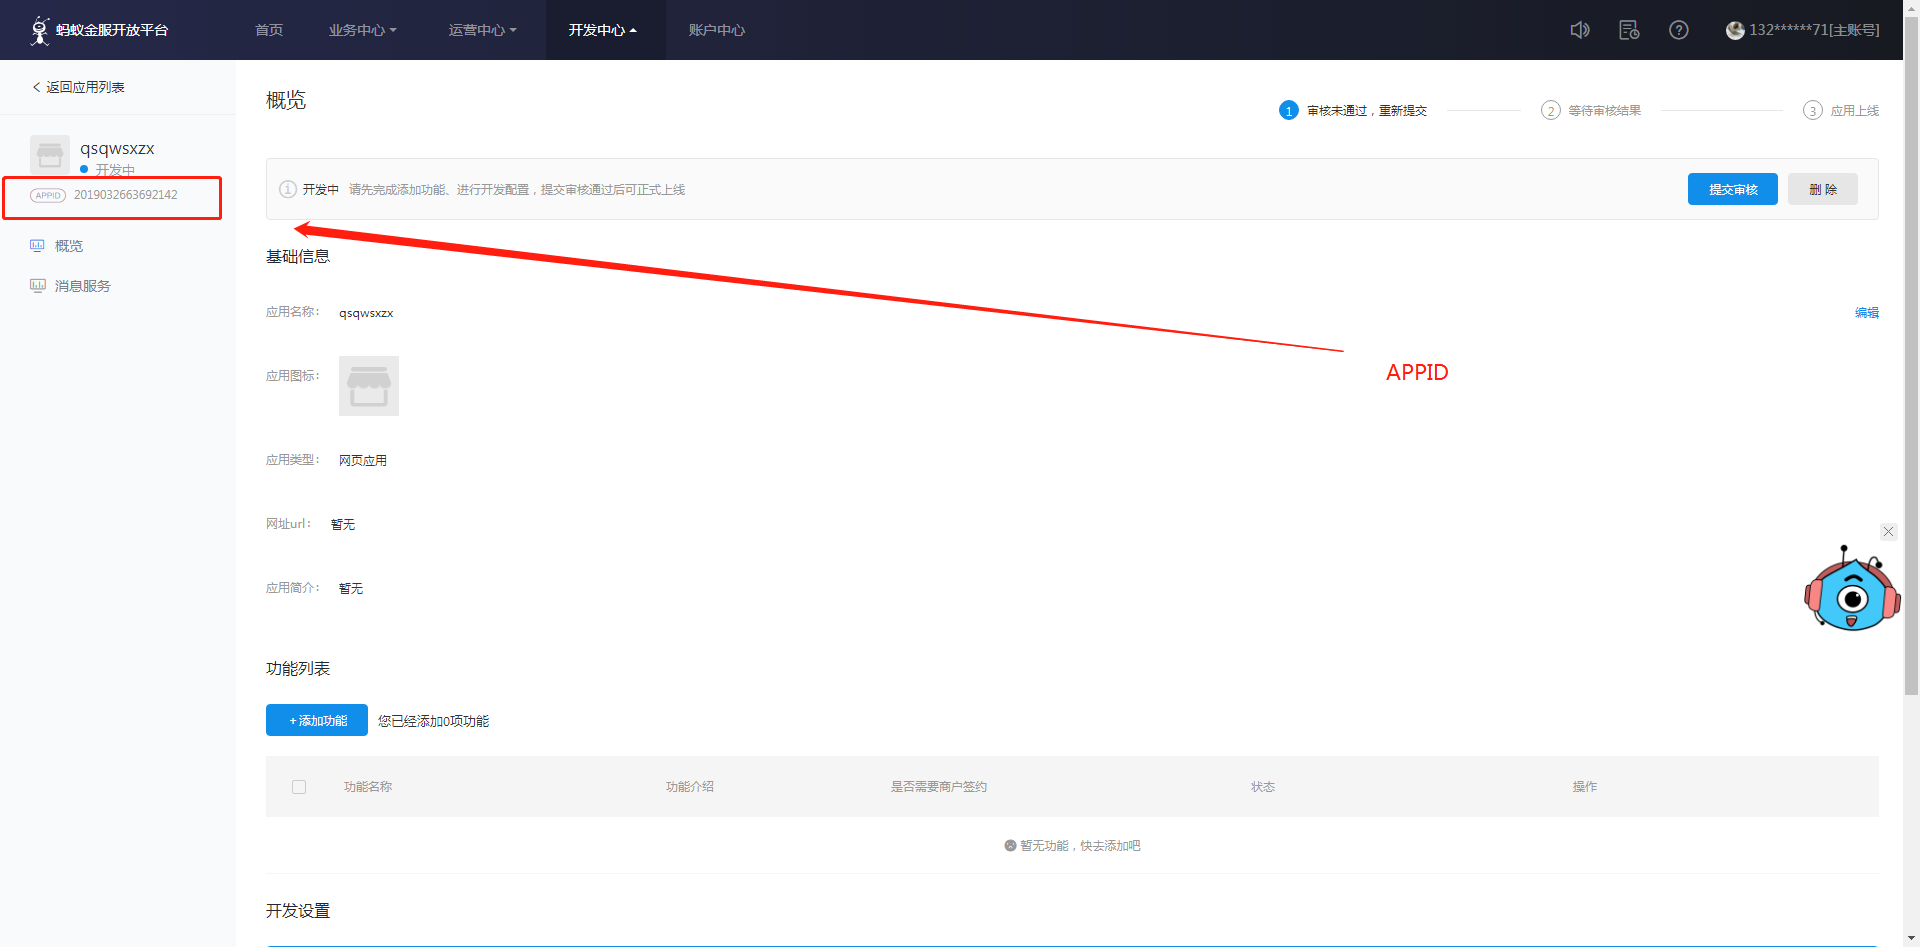Image resolution: width=1920 pixels, height=947 pixels.
Task: Click the info icon beside 开发中 notice
Action: [x=288, y=189]
